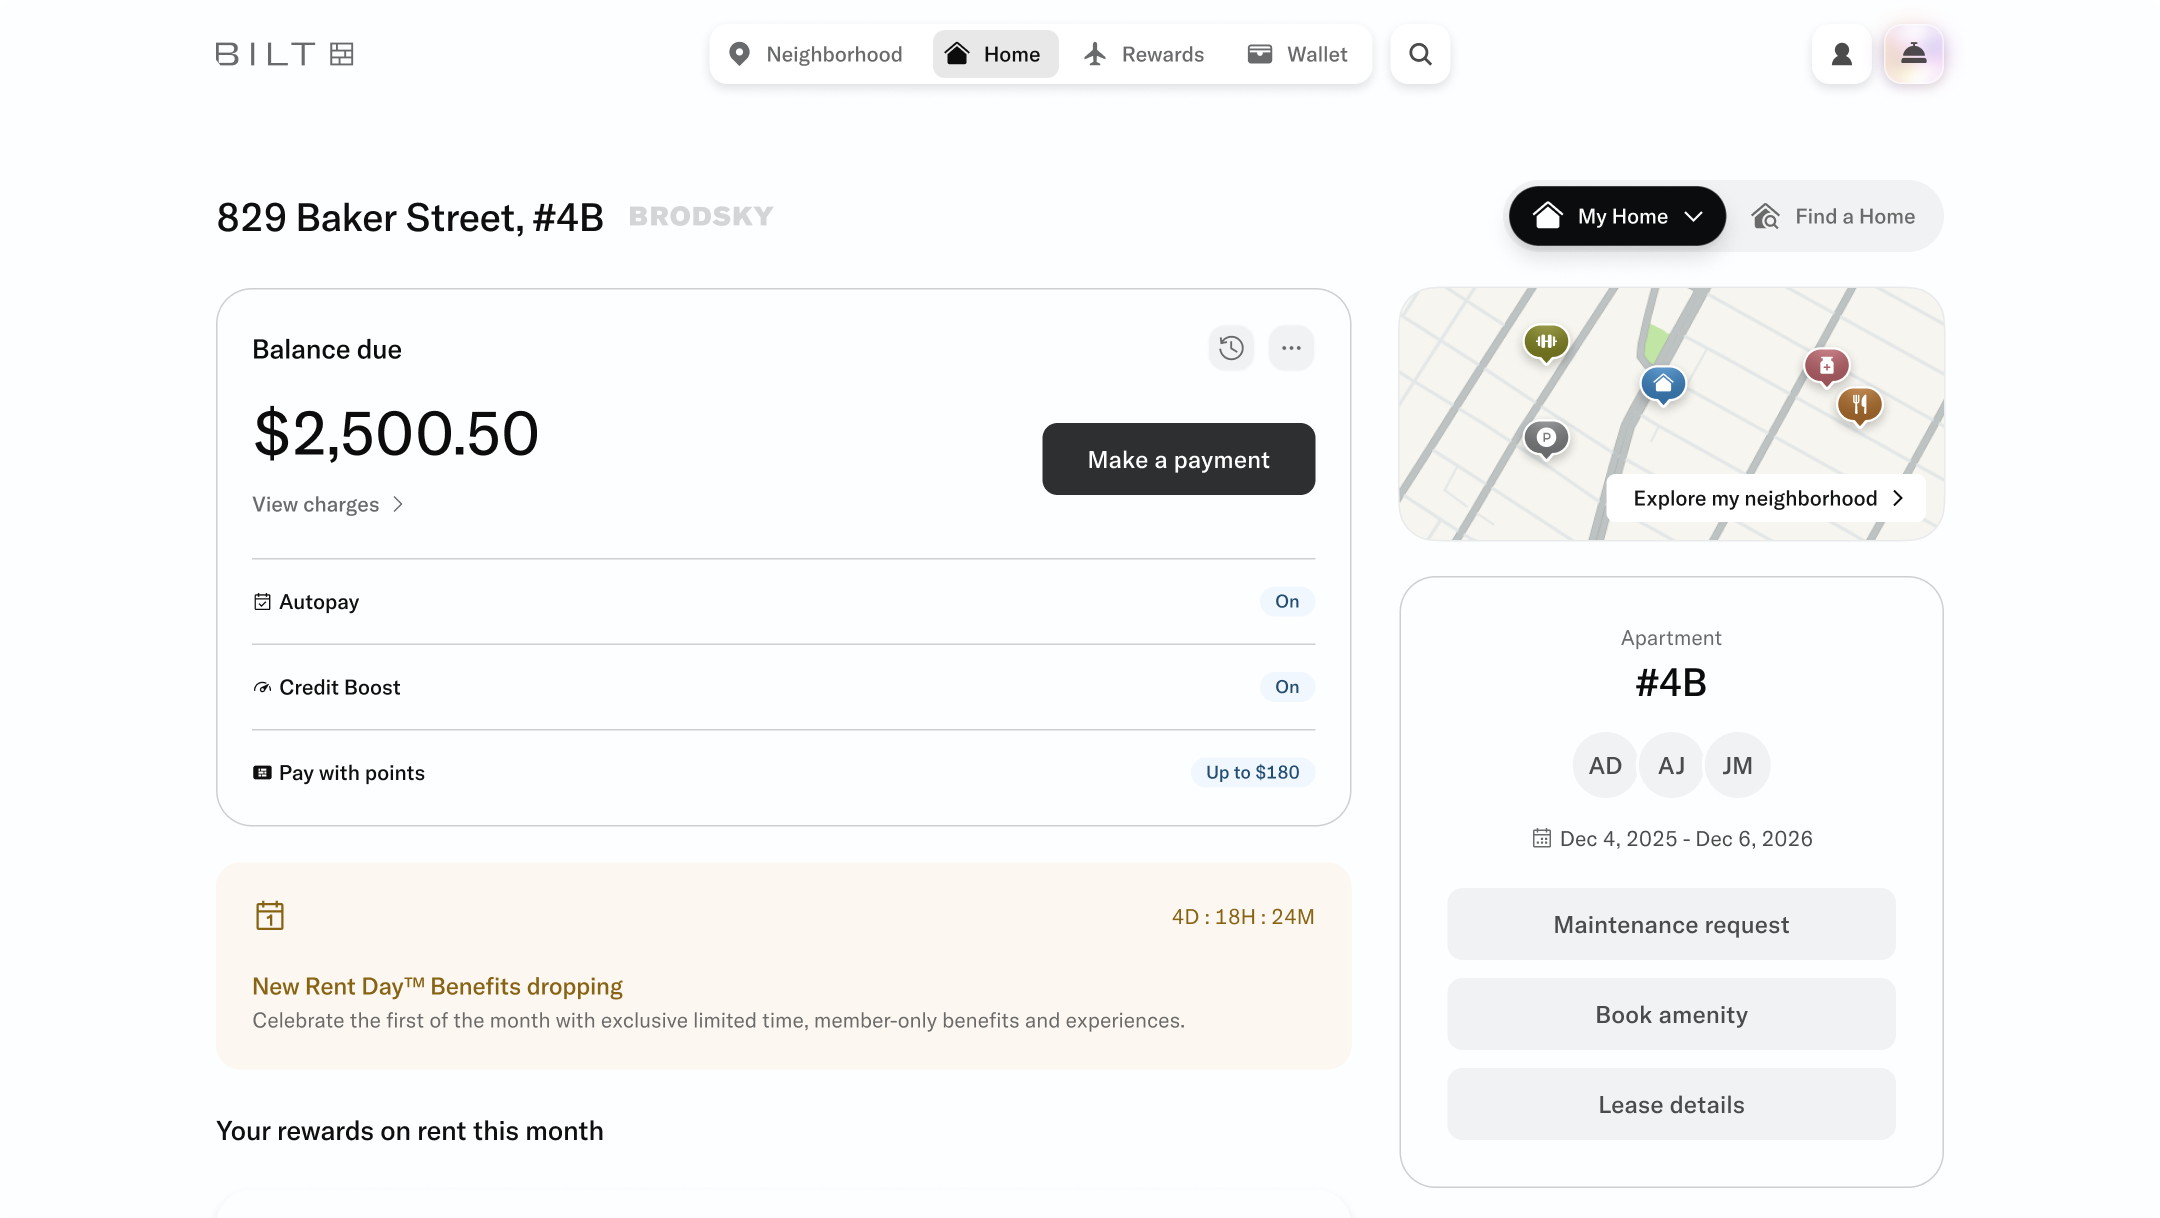Screen dimensions: 2160x1218
Task: Select the Neighborhood navigation tab
Action: 815,54
